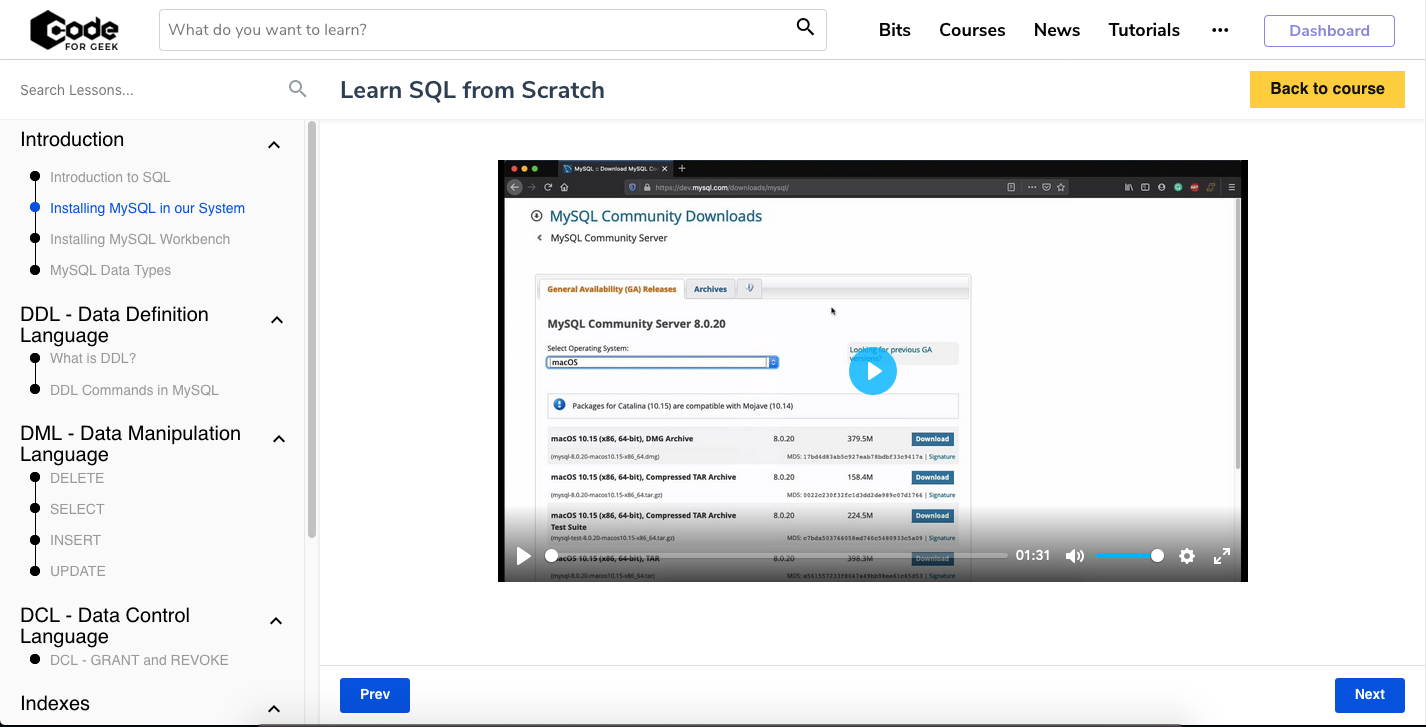Collapse DCL - Data Control Language section
The image size is (1426, 727).
[x=276, y=621]
